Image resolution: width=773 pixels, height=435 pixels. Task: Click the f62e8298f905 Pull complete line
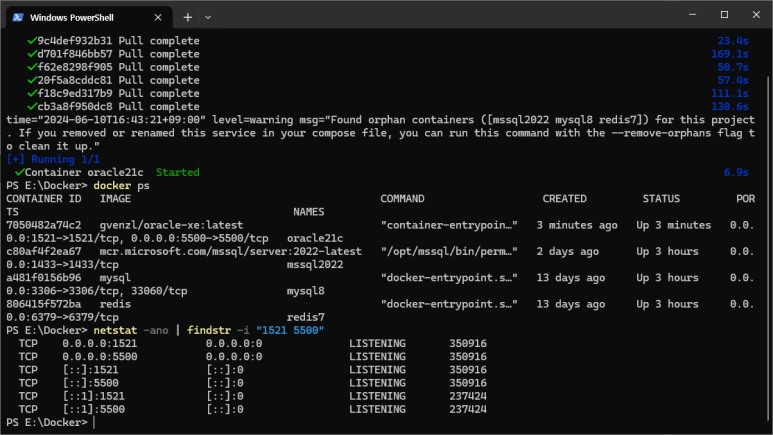click(x=118, y=67)
